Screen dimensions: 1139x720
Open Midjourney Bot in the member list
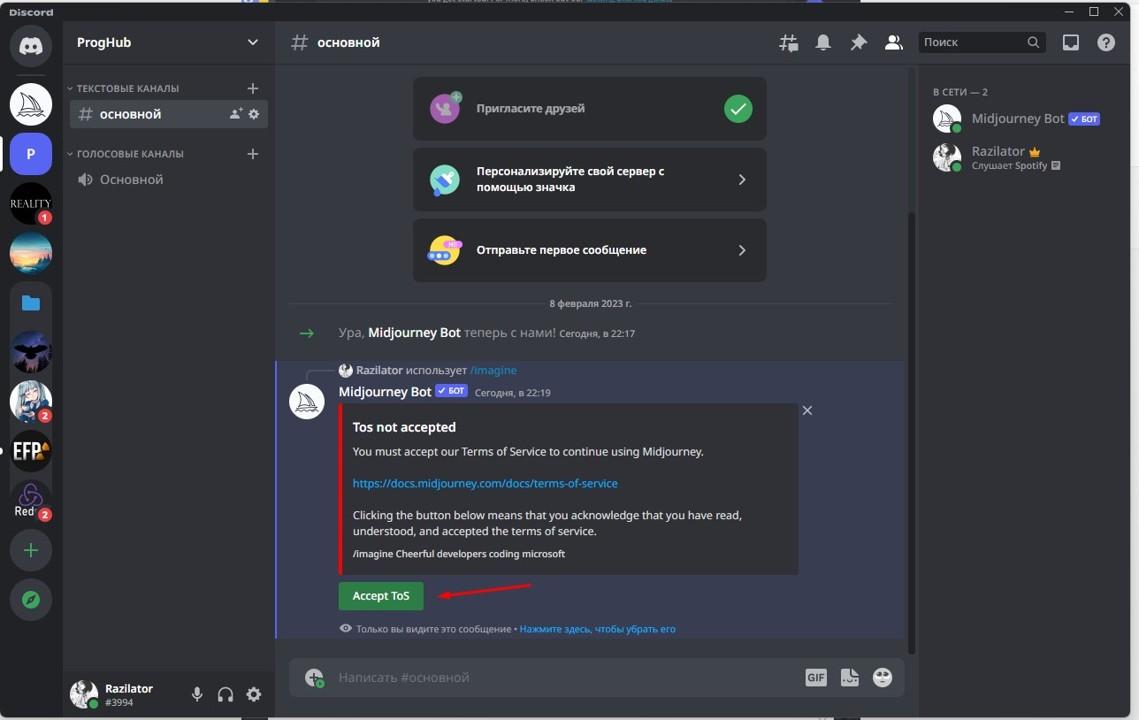pyautogui.click(x=1017, y=118)
